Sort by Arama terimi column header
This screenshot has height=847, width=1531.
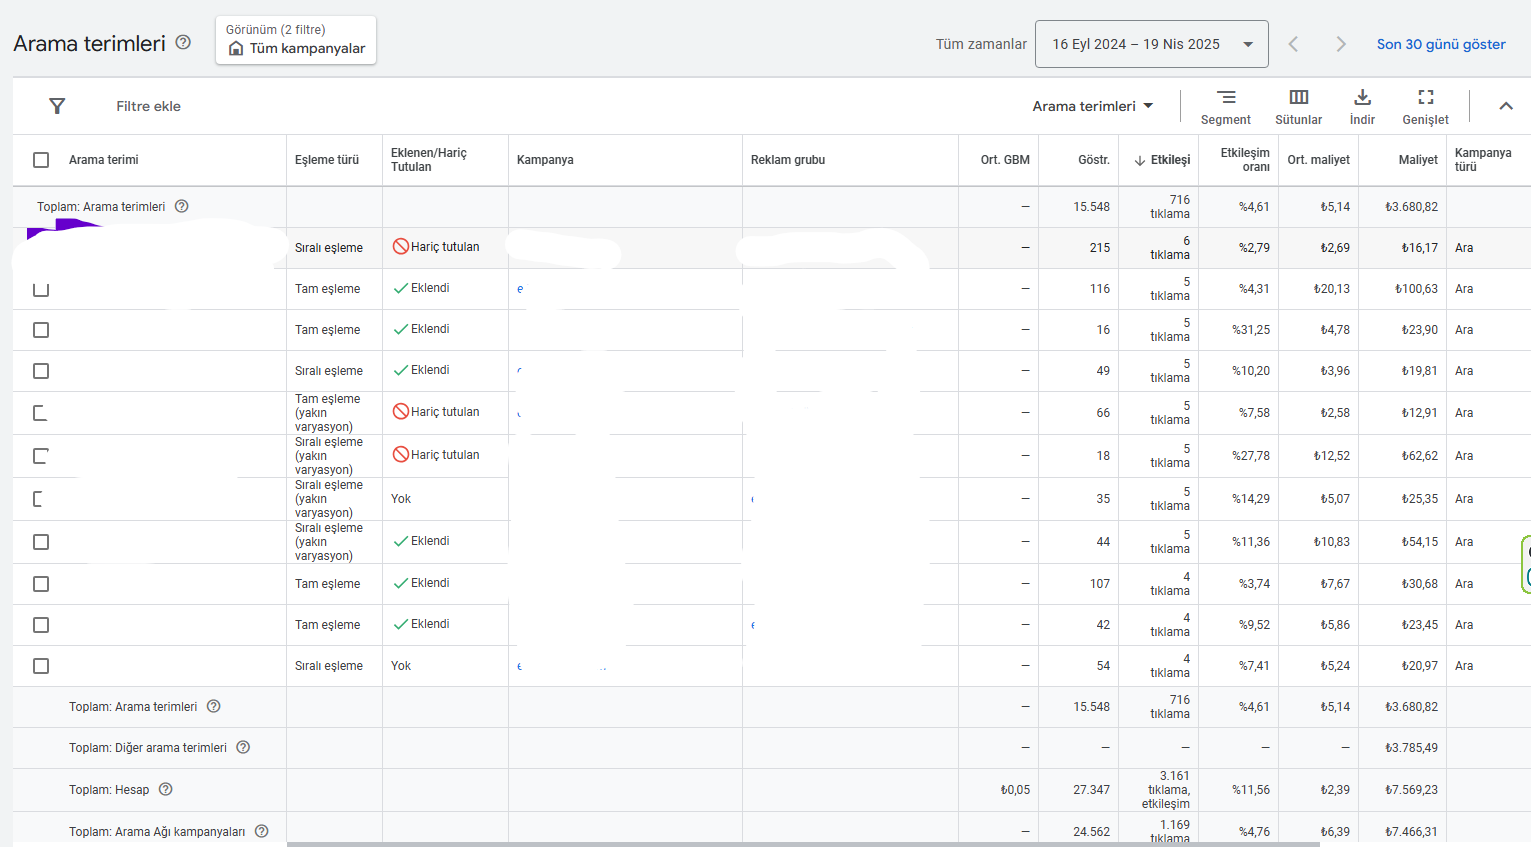(x=104, y=160)
